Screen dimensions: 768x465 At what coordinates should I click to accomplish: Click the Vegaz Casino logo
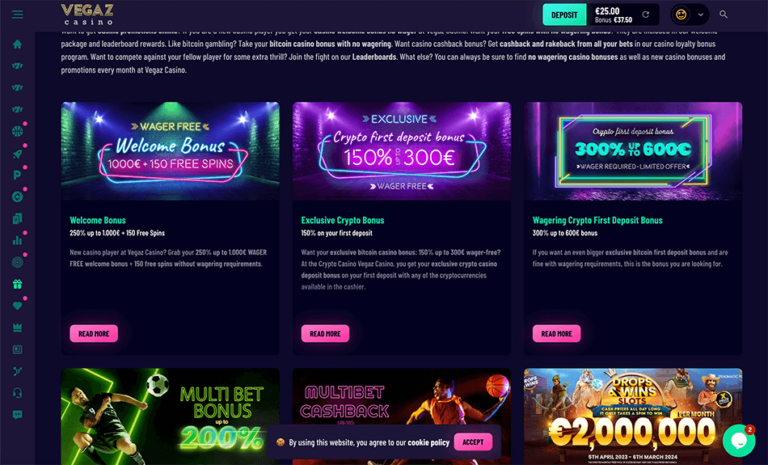point(88,14)
